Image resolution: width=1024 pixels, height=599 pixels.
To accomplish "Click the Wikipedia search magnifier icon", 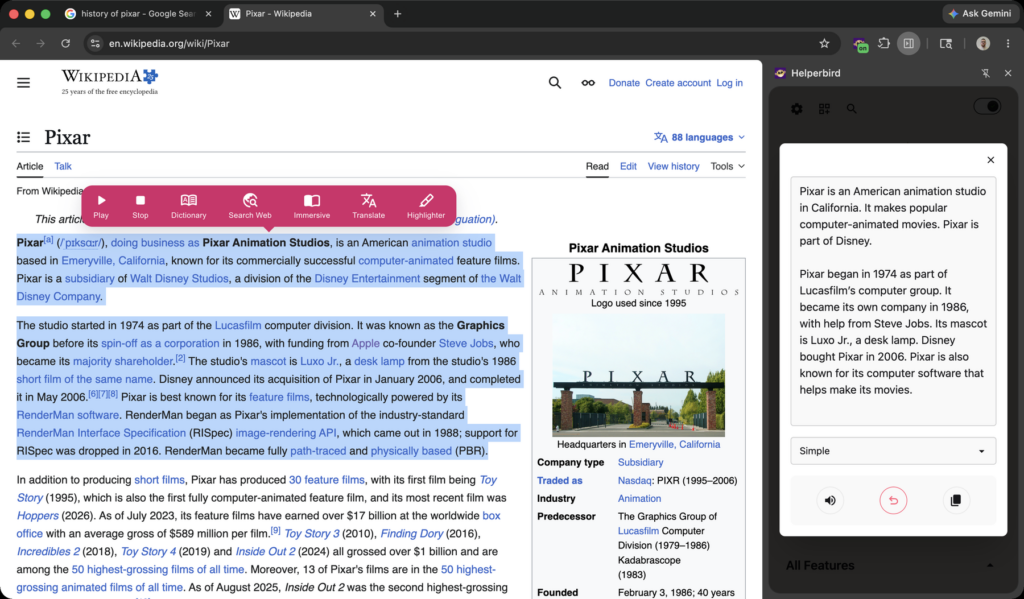I will click(x=554, y=83).
